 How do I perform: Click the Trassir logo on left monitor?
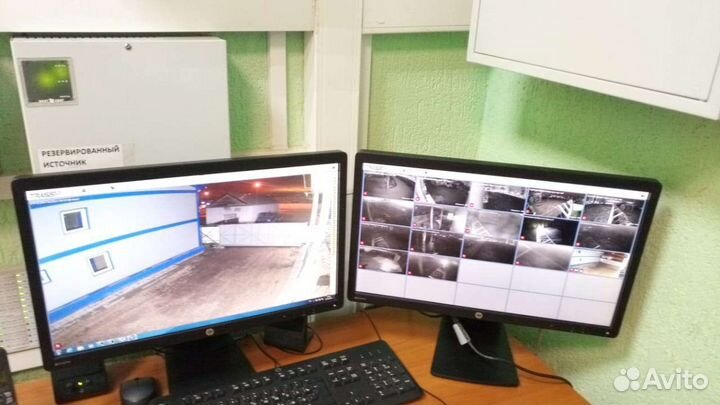[45, 194]
